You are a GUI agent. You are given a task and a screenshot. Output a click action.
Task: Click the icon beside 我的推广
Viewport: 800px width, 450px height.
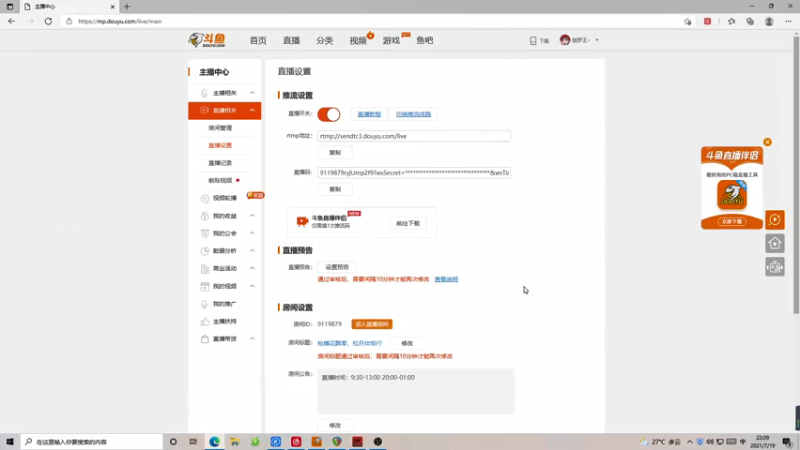205,304
